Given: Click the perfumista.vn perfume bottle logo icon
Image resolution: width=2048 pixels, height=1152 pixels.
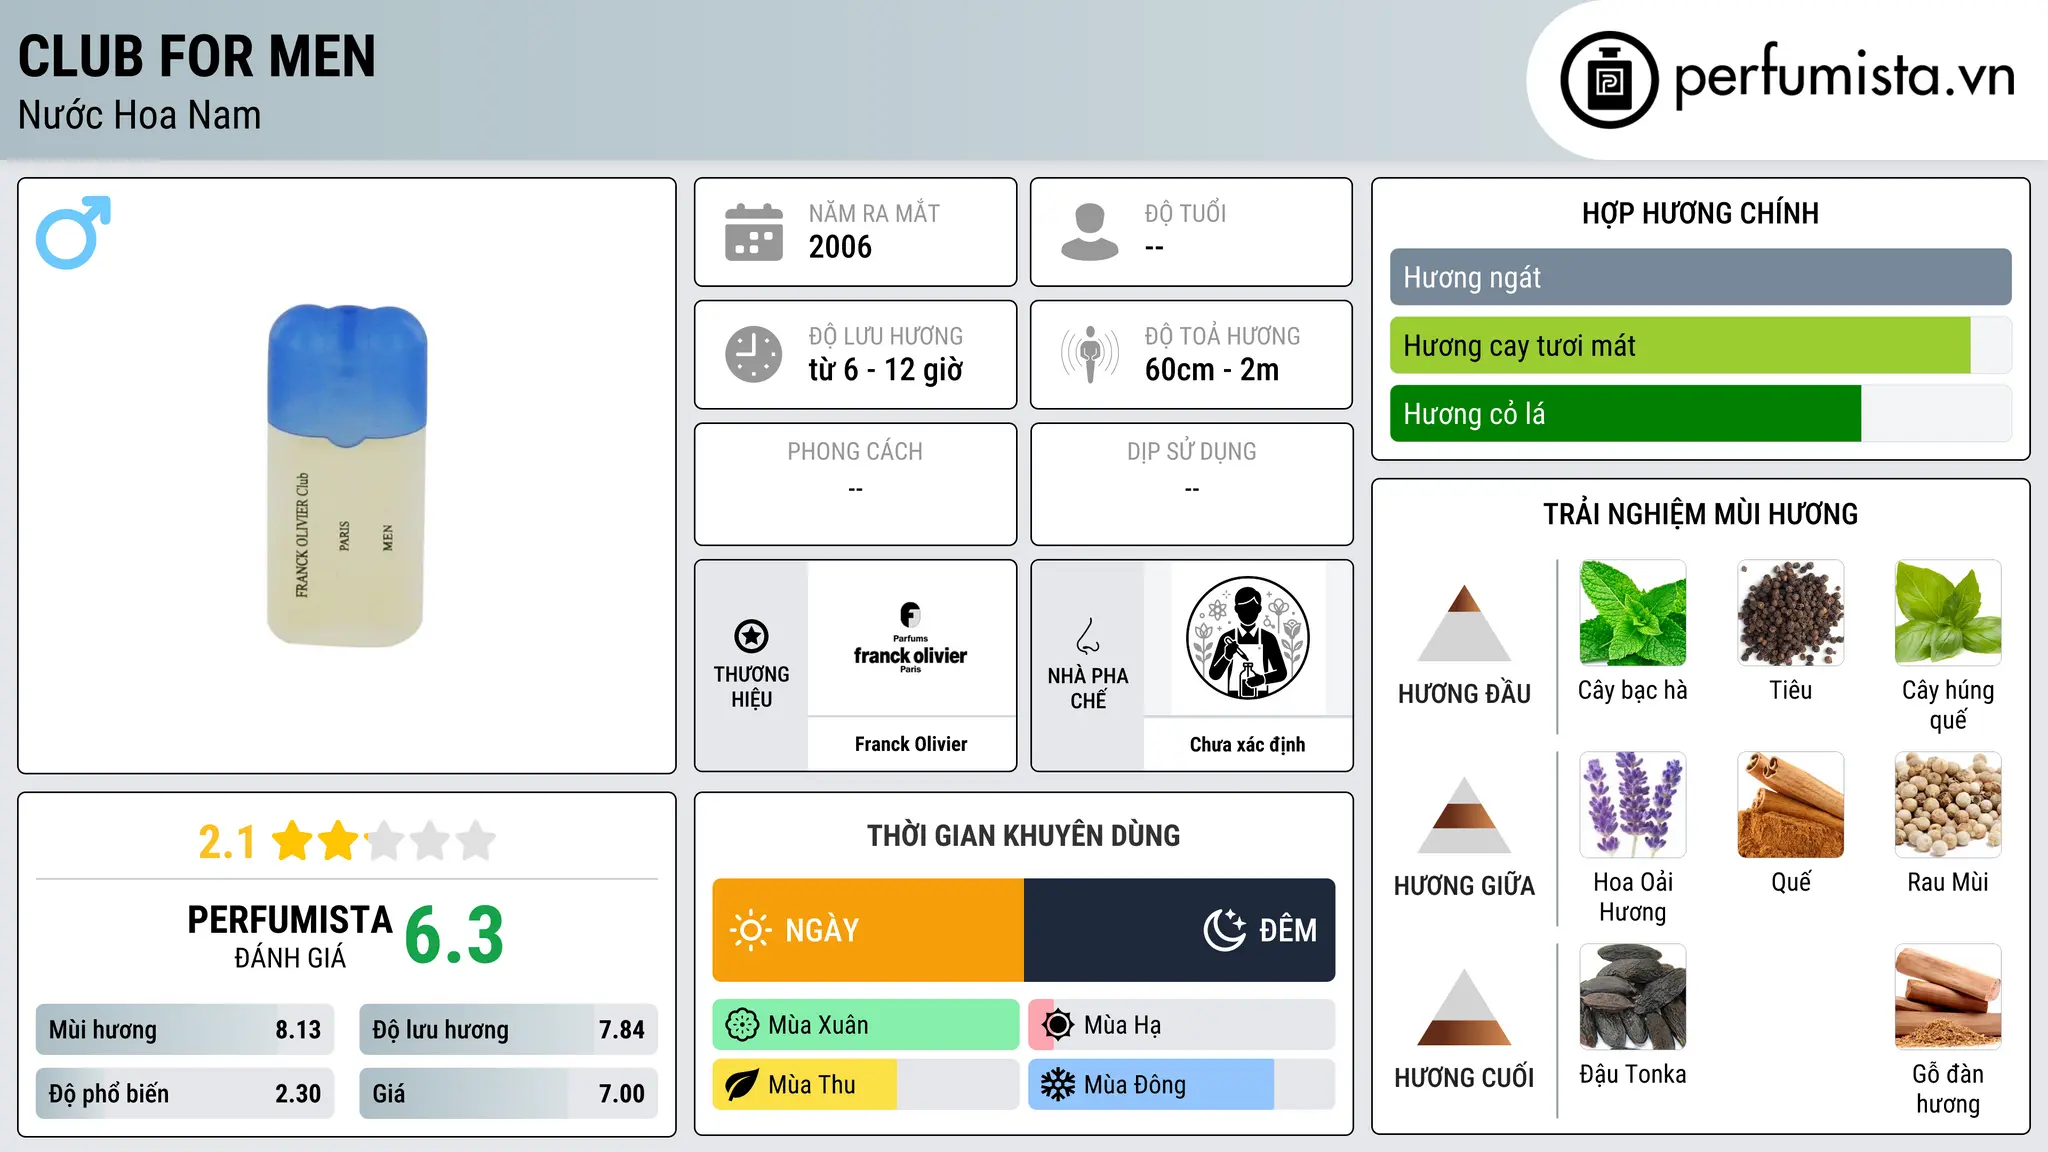Looking at the screenshot, I should 1609,80.
